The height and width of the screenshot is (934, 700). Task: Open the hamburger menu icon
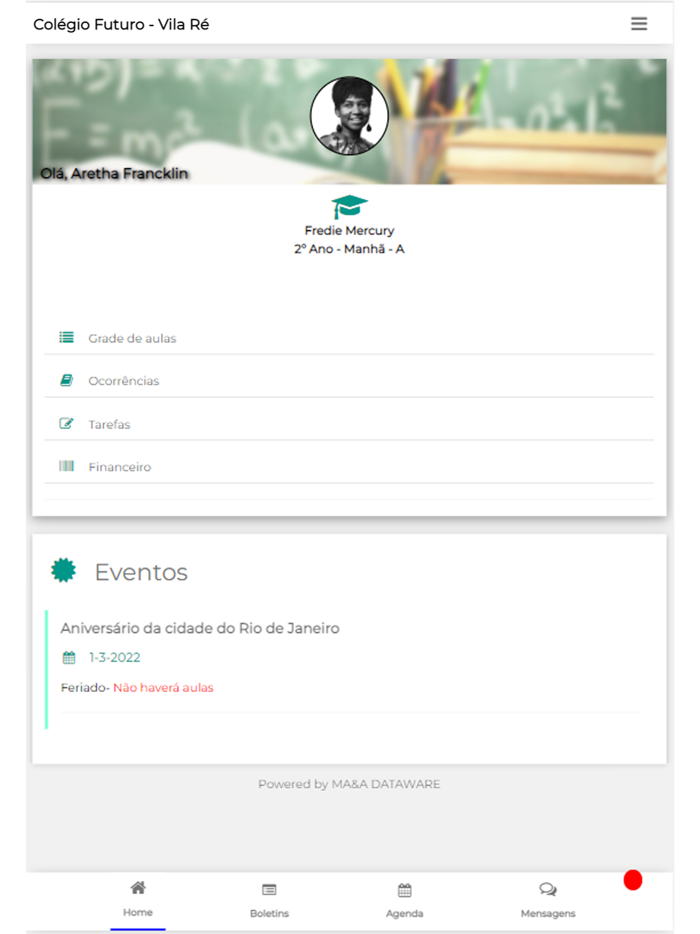click(x=639, y=24)
